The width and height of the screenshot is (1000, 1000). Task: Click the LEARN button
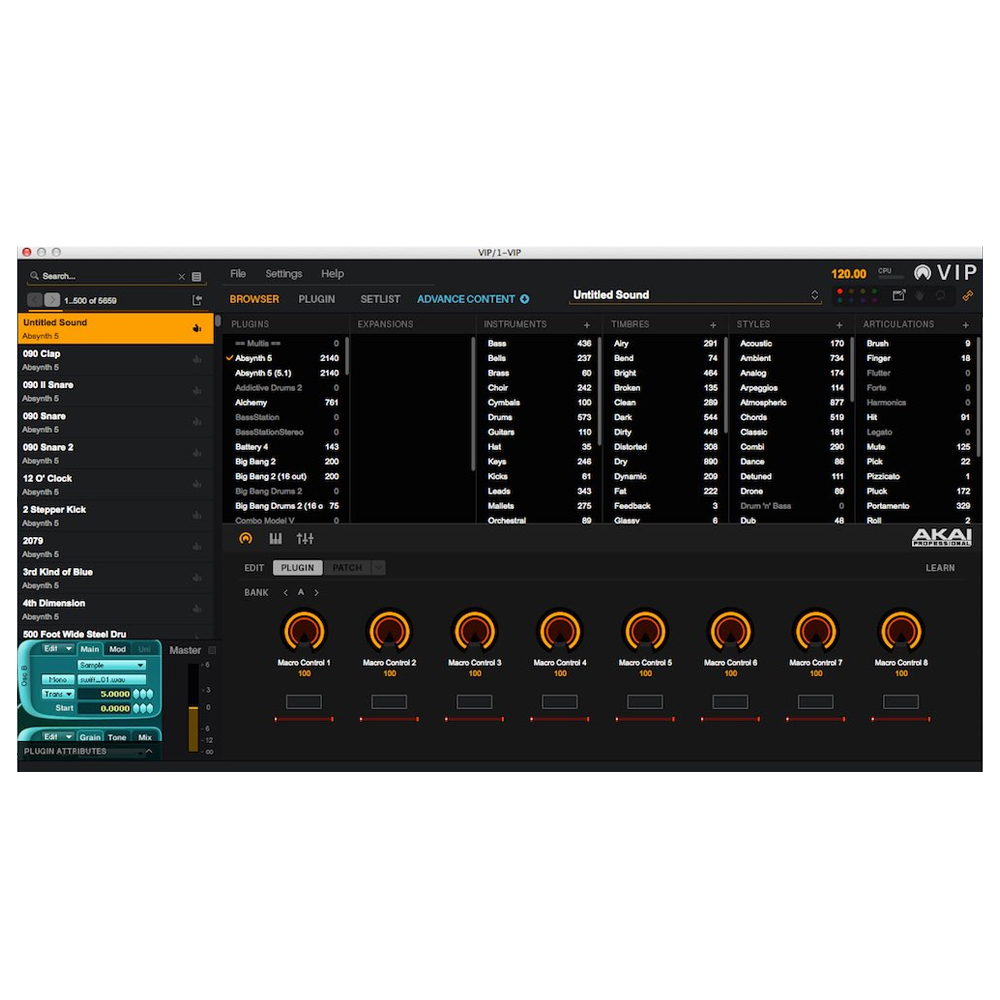(x=940, y=568)
